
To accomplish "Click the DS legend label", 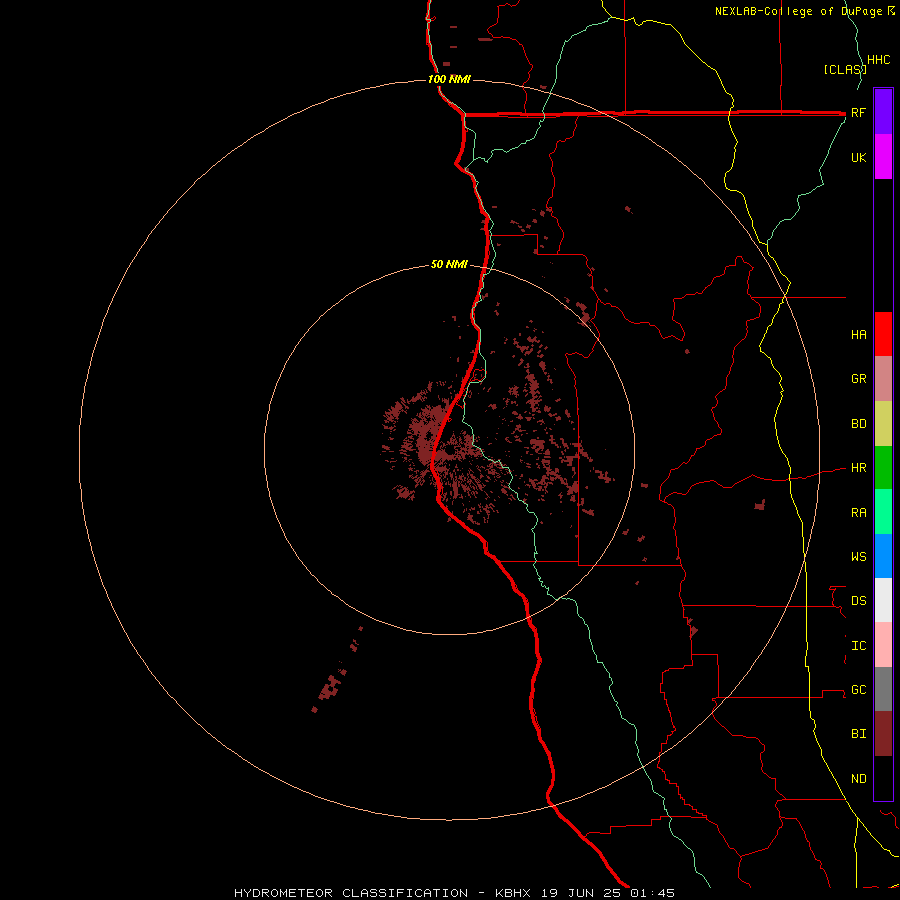I will click(858, 601).
